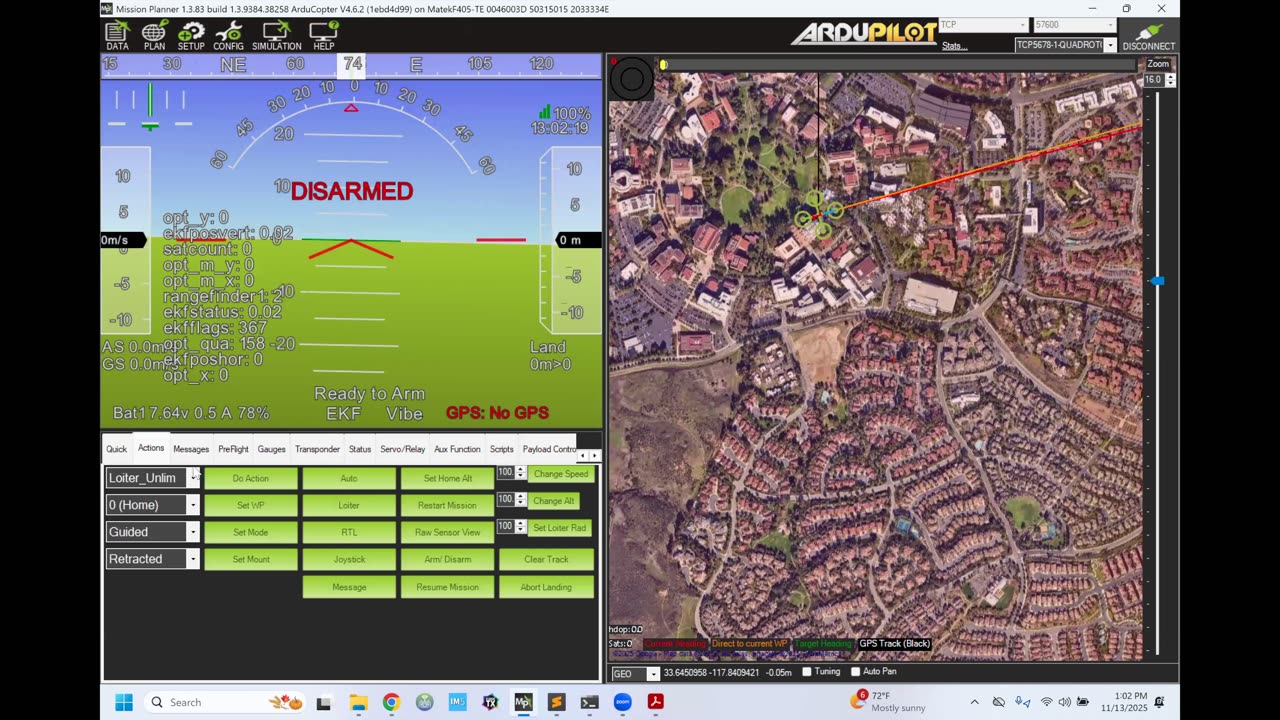Click the black circle map rotation control
The width and height of the screenshot is (1280, 720).
tap(632, 78)
